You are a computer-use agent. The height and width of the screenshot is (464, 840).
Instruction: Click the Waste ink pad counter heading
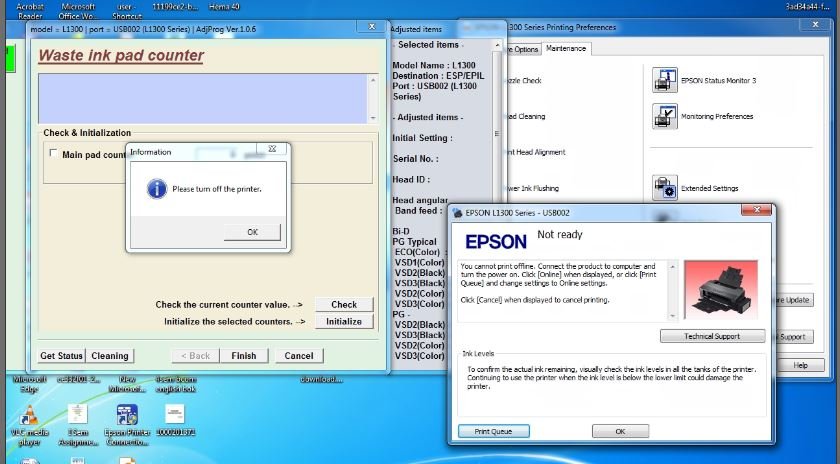[121, 55]
